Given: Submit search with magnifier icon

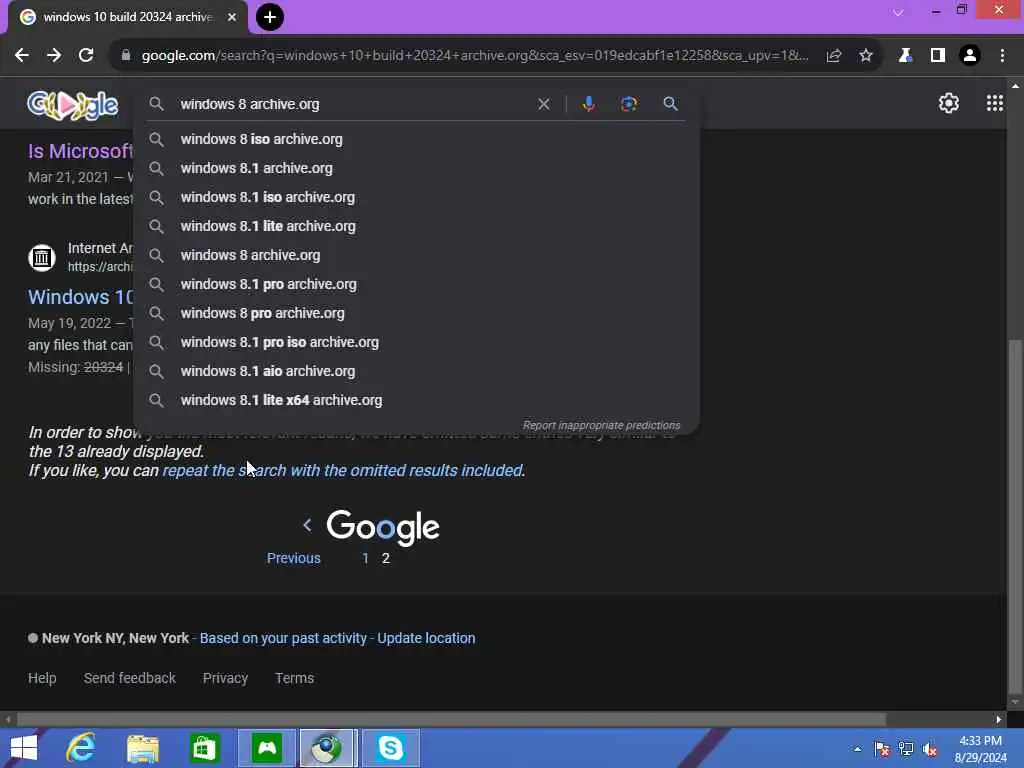Looking at the screenshot, I should click(x=670, y=104).
